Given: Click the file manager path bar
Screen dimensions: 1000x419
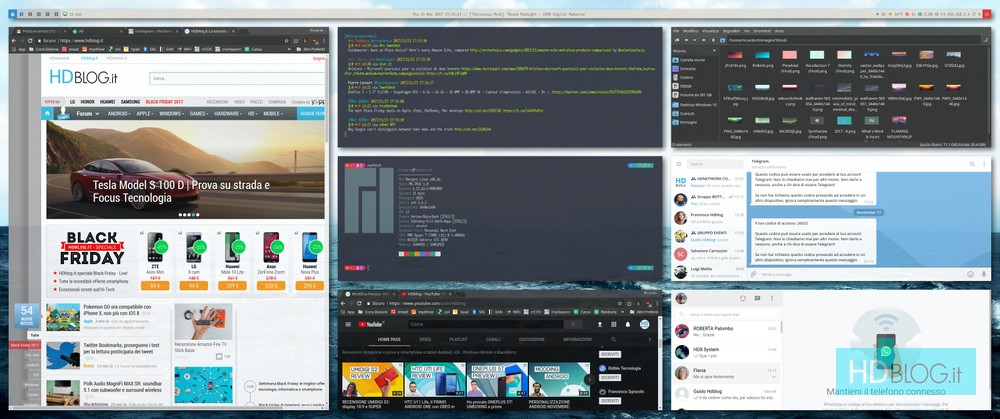Looking at the screenshot, I should point(855,40).
